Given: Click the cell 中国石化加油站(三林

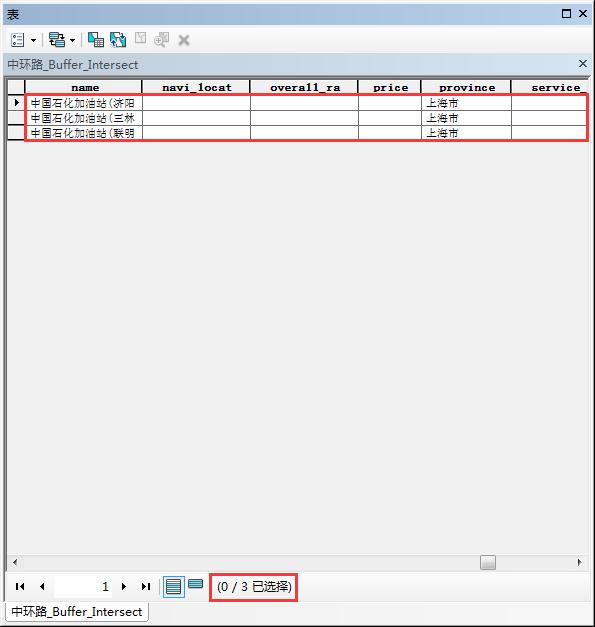Looking at the screenshot, I should coord(84,118).
